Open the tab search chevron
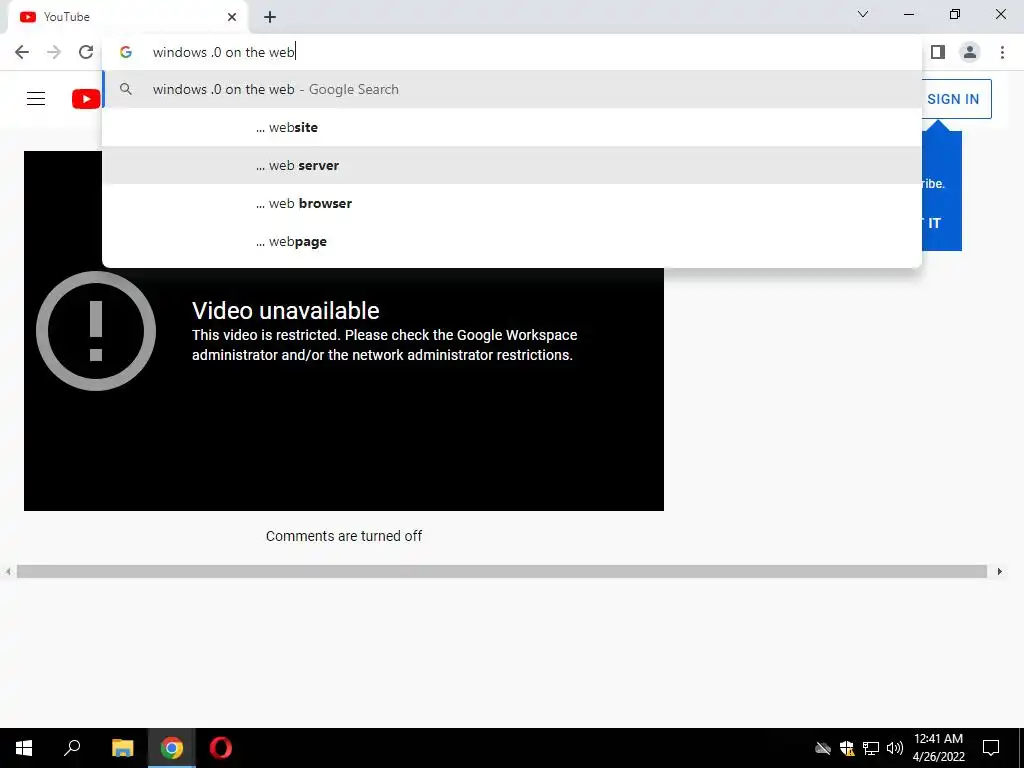The width and height of the screenshot is (1024, 768). [x=863, y=14]
